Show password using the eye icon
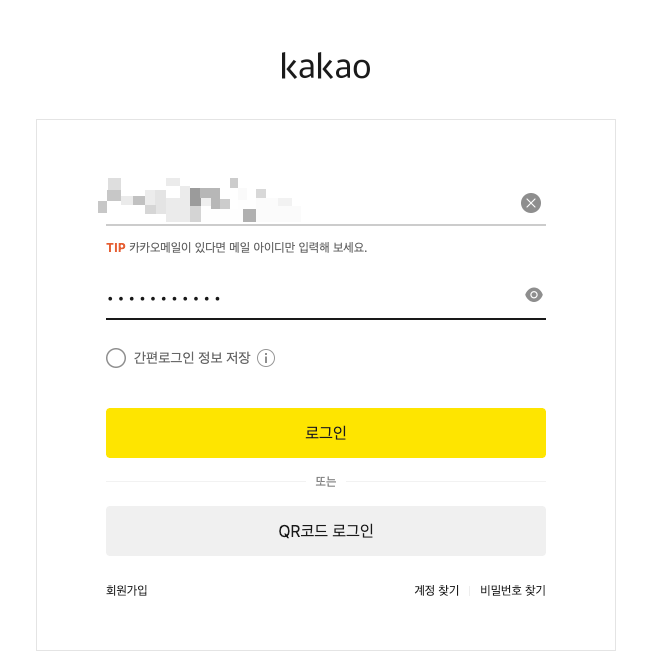Screen dimensions: 649x671 coord(533,295)
